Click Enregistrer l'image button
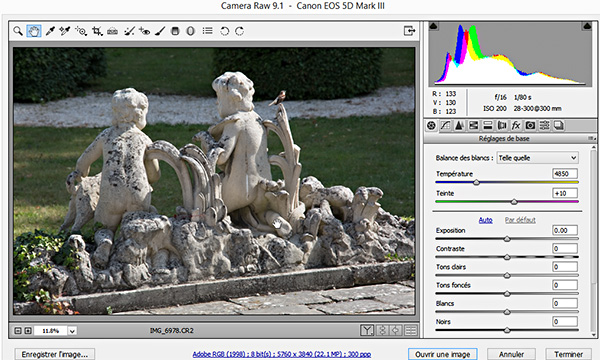The image size is (600, 360). tap(55, 355)
